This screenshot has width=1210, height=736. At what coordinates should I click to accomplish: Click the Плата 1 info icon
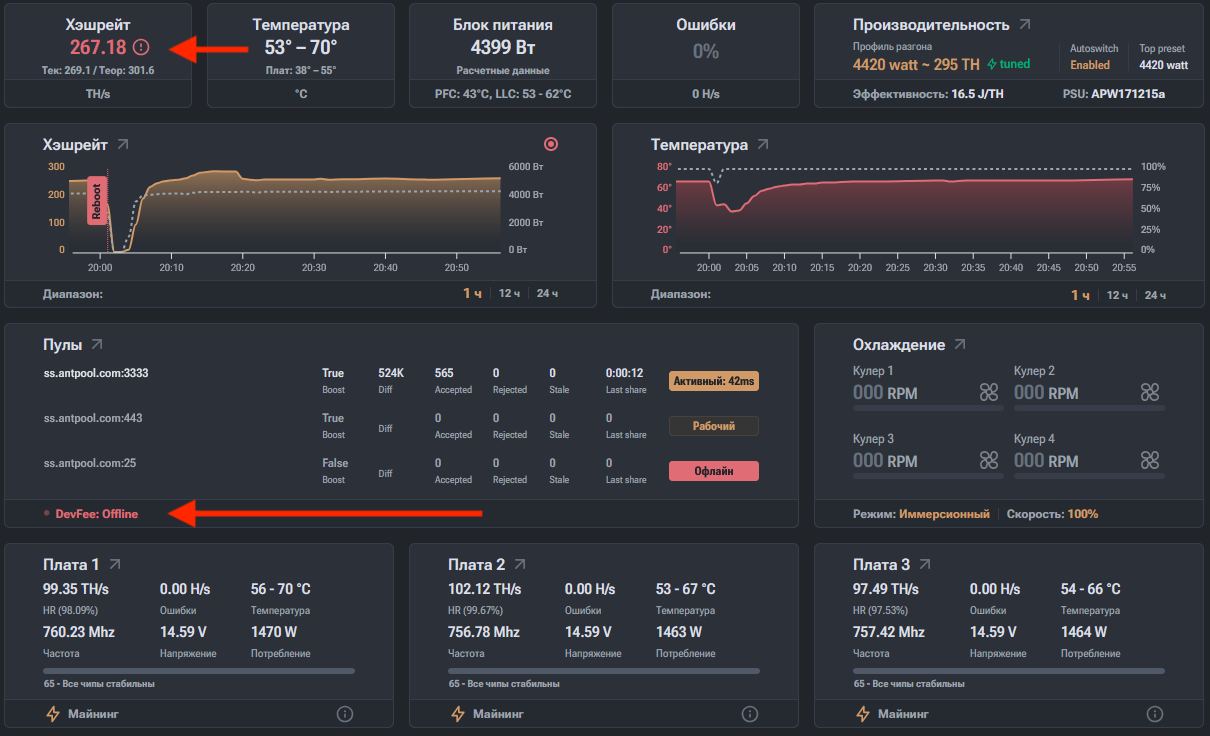[x=345, y=714]
